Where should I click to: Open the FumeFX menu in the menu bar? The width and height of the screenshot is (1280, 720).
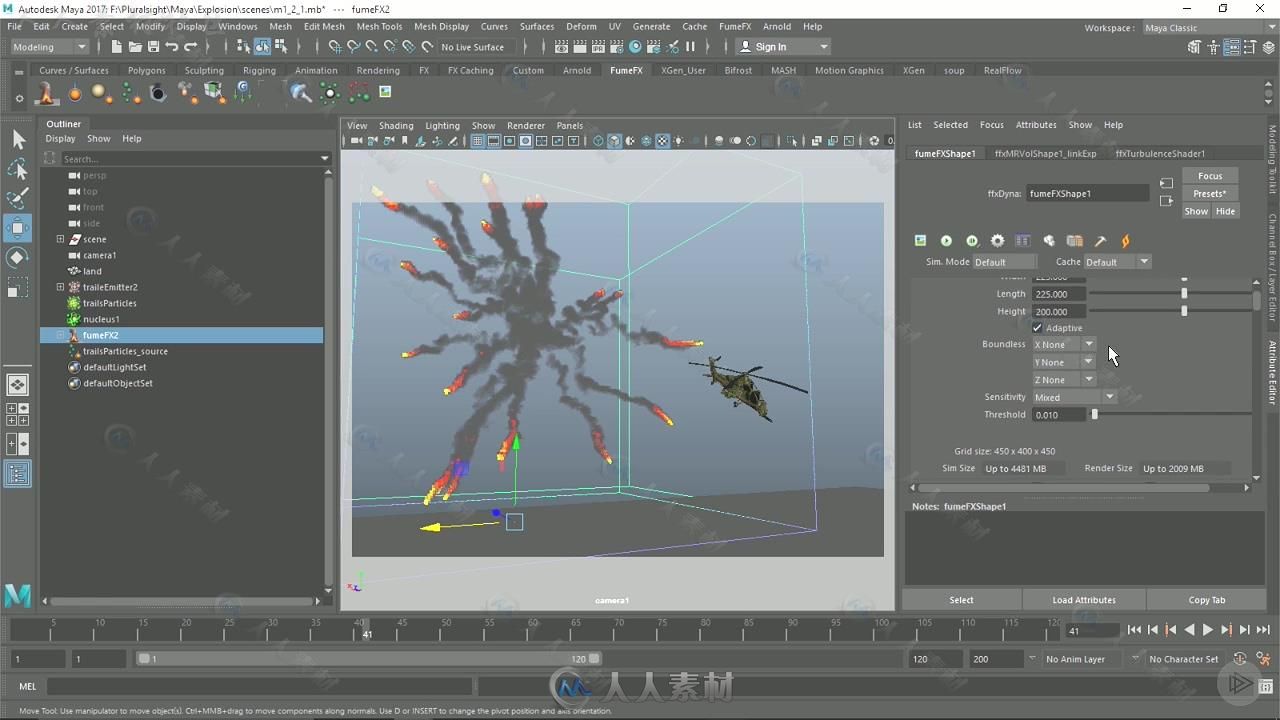pos(735,27)
